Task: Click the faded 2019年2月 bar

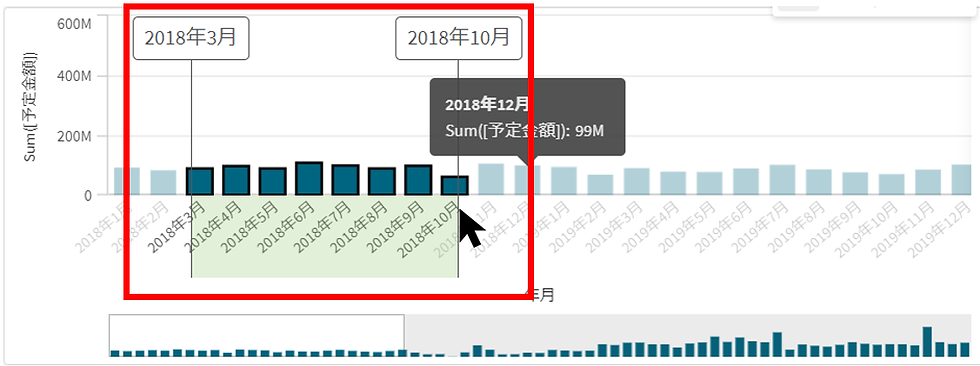Action: click(x=601, y=185)
